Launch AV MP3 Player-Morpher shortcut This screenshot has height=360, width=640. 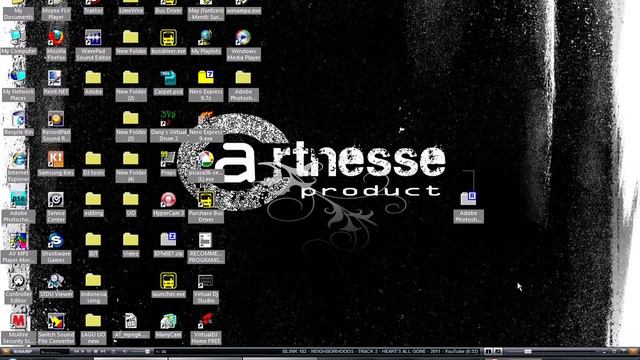(18, 240)
